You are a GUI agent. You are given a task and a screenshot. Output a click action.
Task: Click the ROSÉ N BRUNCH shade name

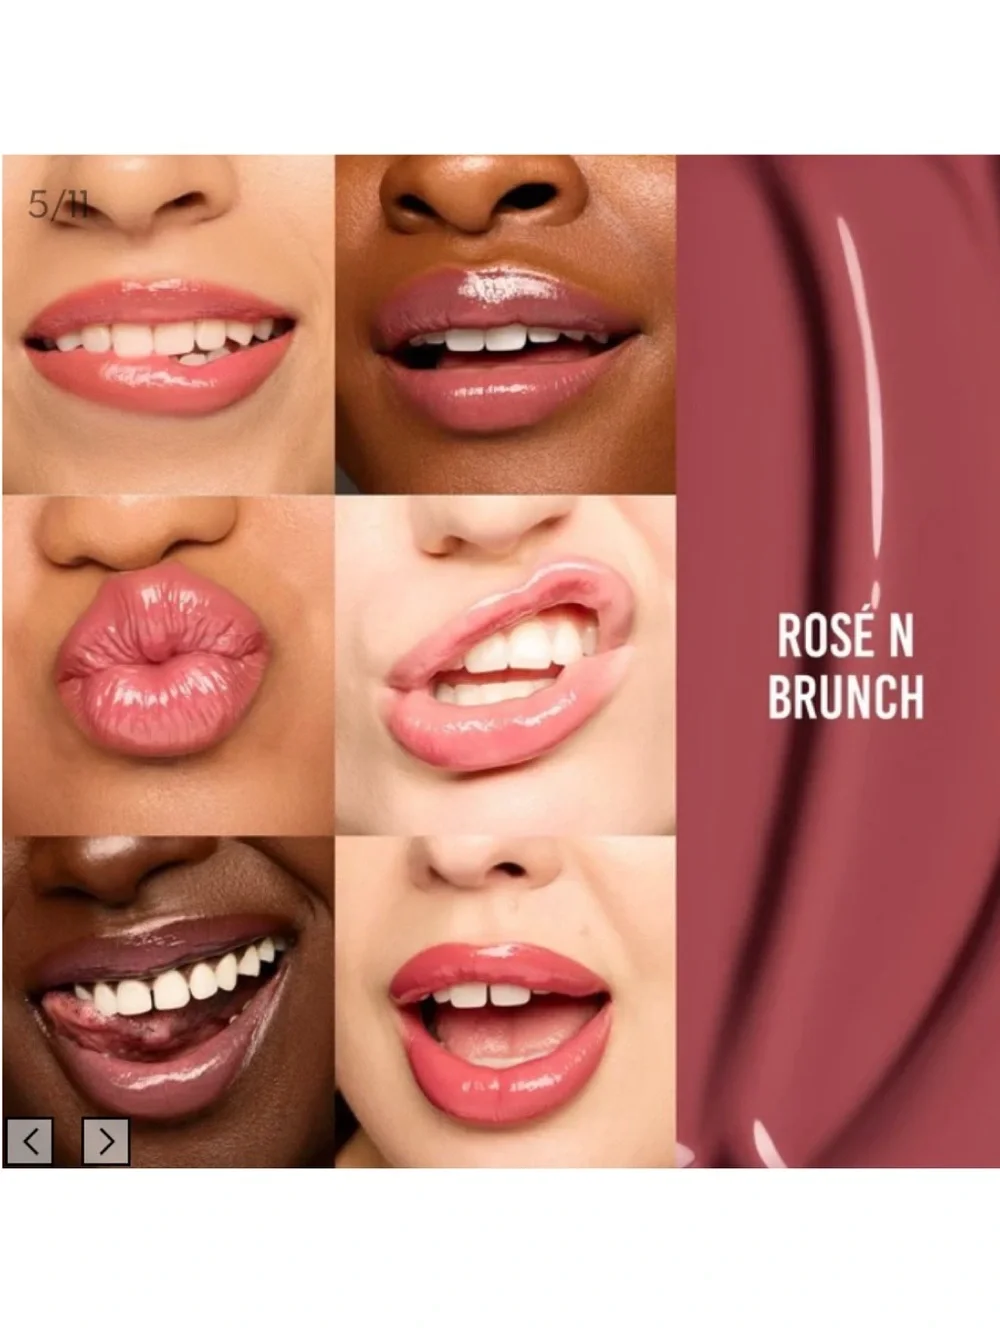pos(846,667)
